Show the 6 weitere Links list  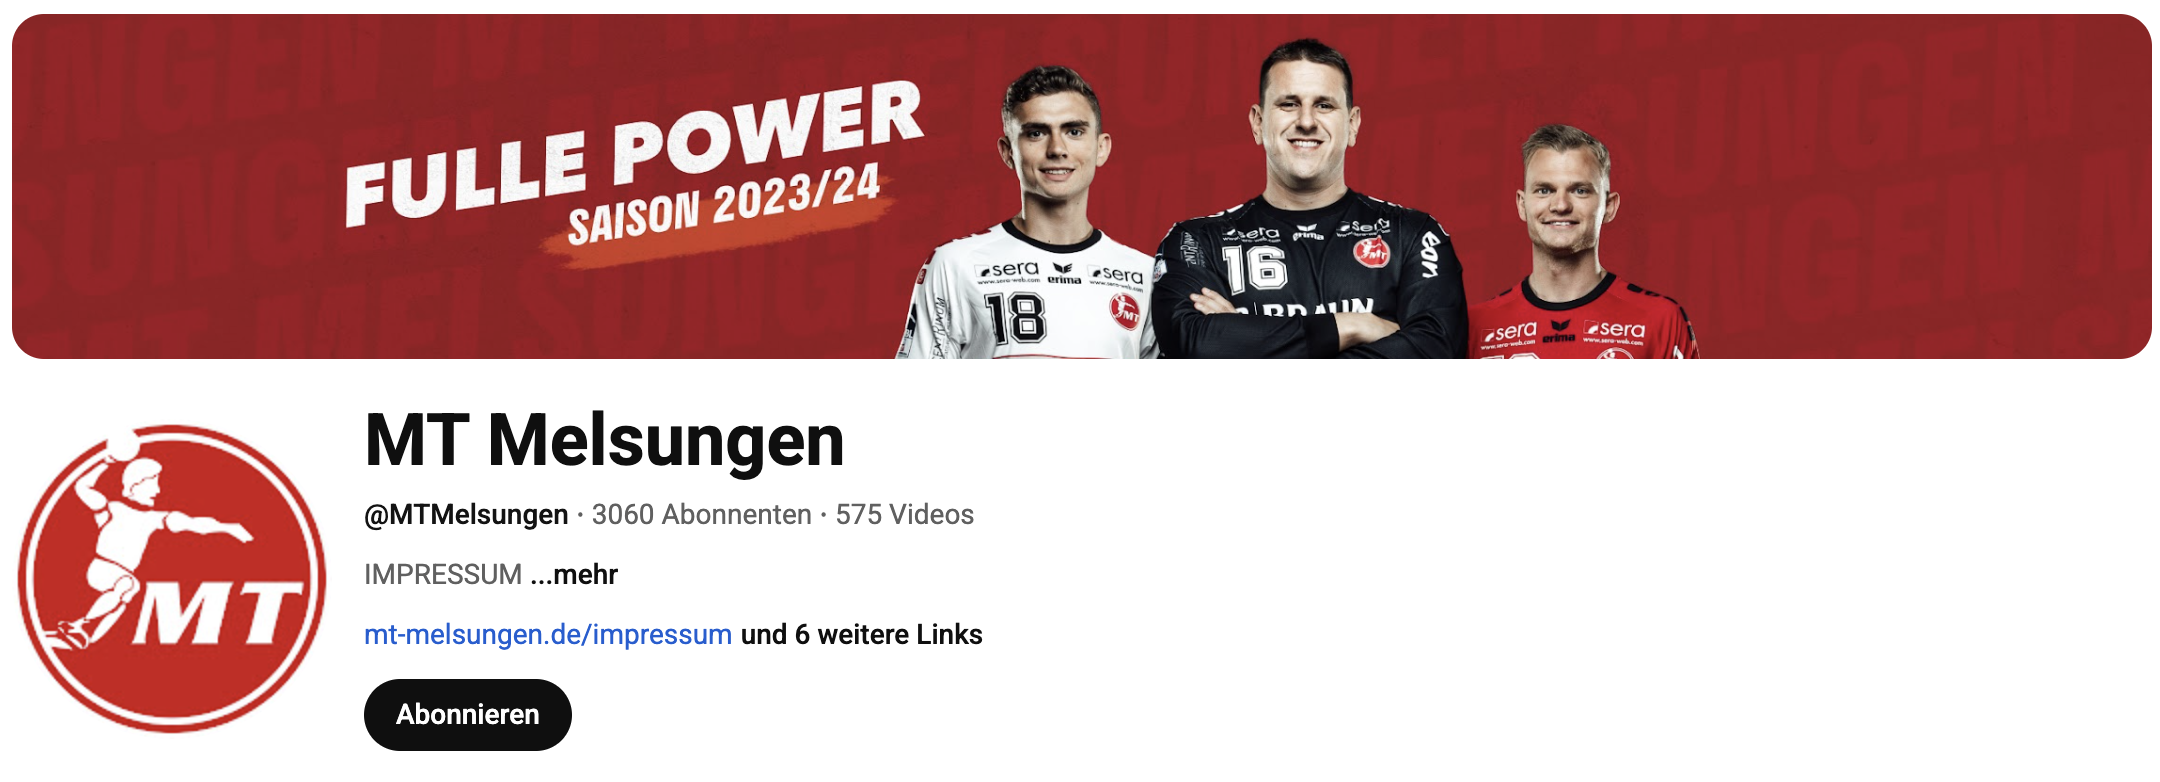(862, 634)
